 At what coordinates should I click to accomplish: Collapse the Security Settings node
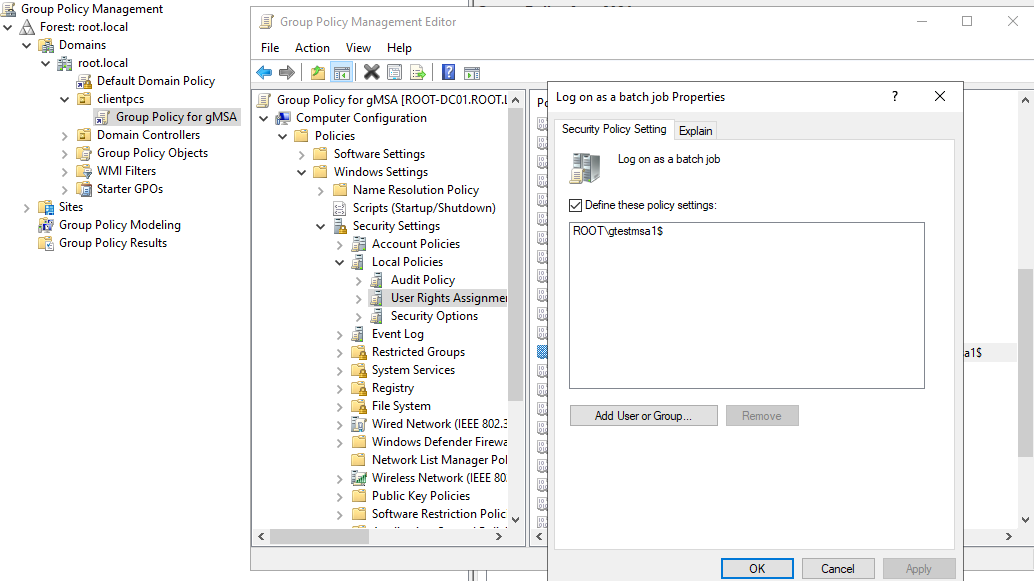[321, 225]
